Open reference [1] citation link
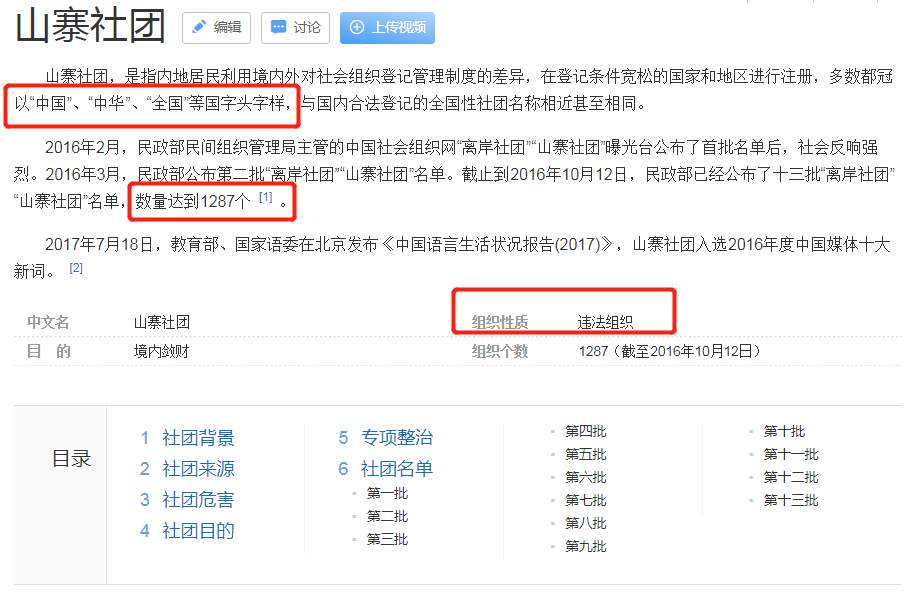This screenshot has width=913, height=601. (x=266, y=197)
